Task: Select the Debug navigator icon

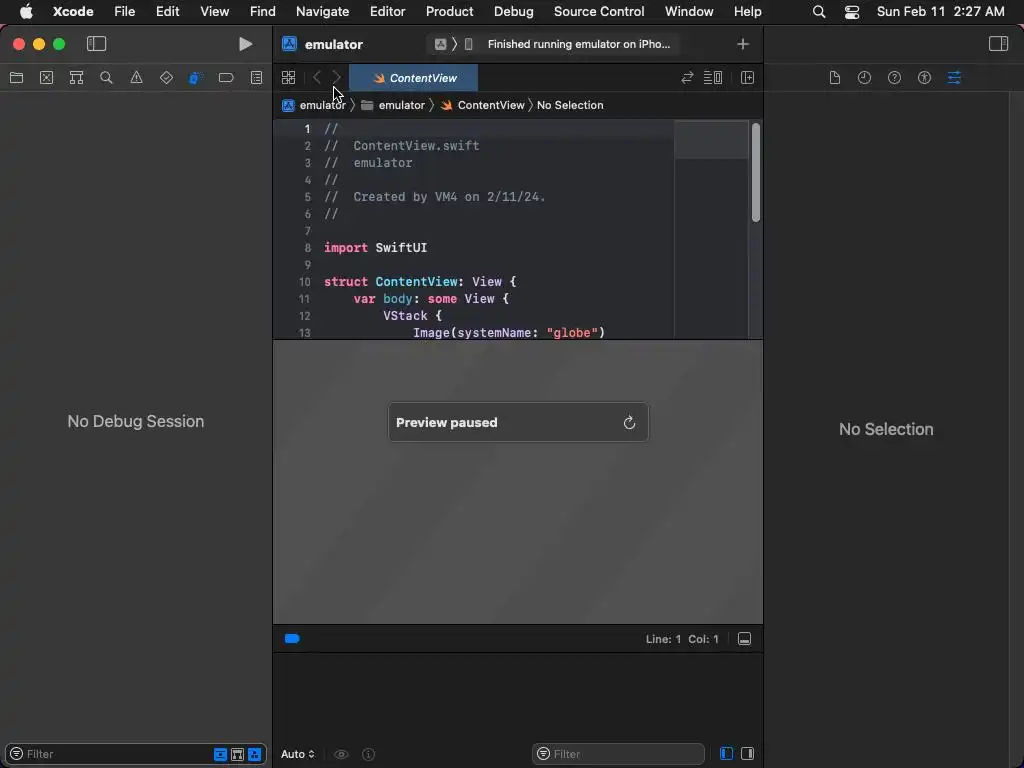Action: pos(196,78)
